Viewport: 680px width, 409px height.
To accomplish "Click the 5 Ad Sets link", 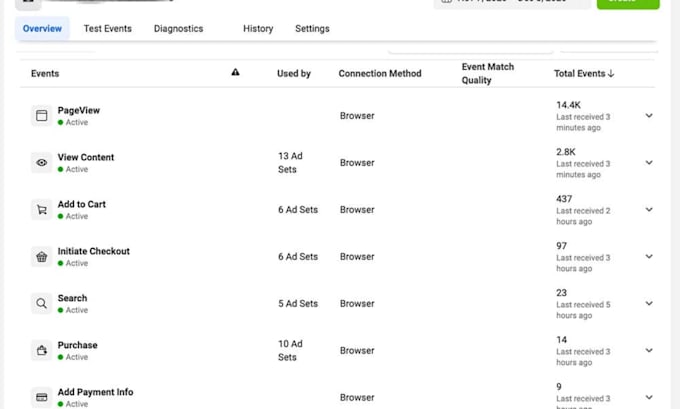I will (298, 303).
